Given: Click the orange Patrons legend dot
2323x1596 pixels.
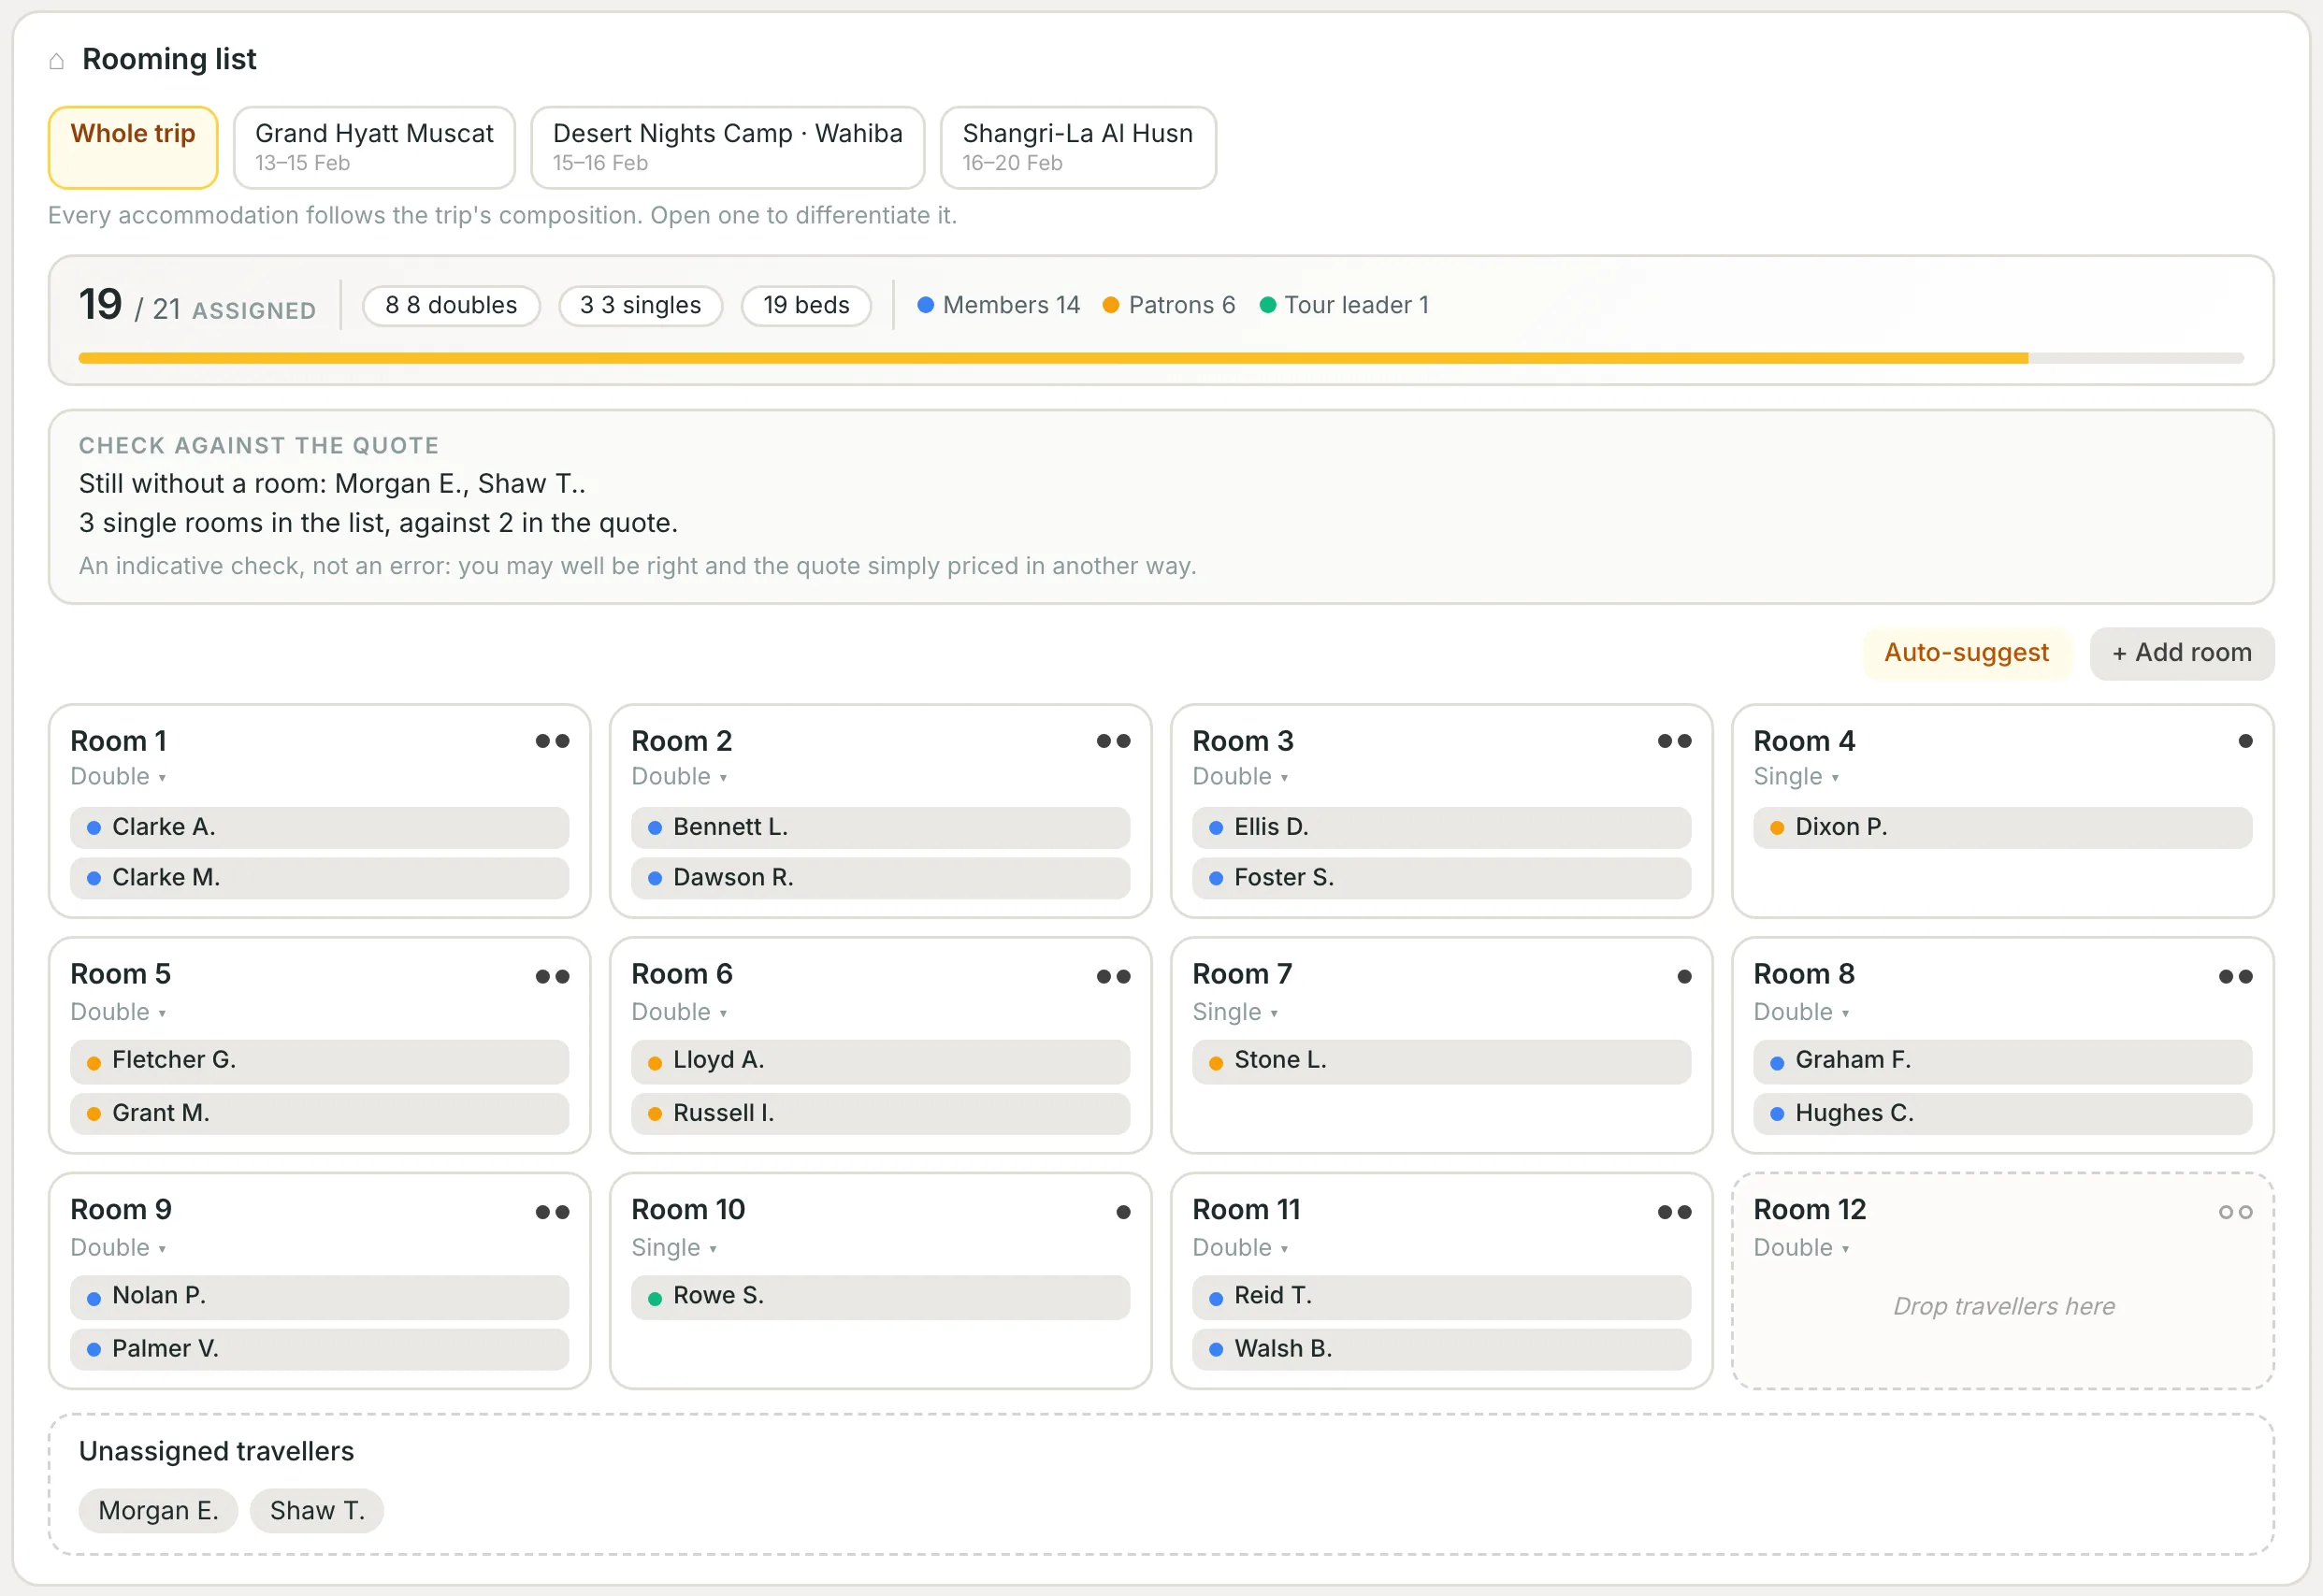Looking at the screenshot, I should coord(1110,305).
